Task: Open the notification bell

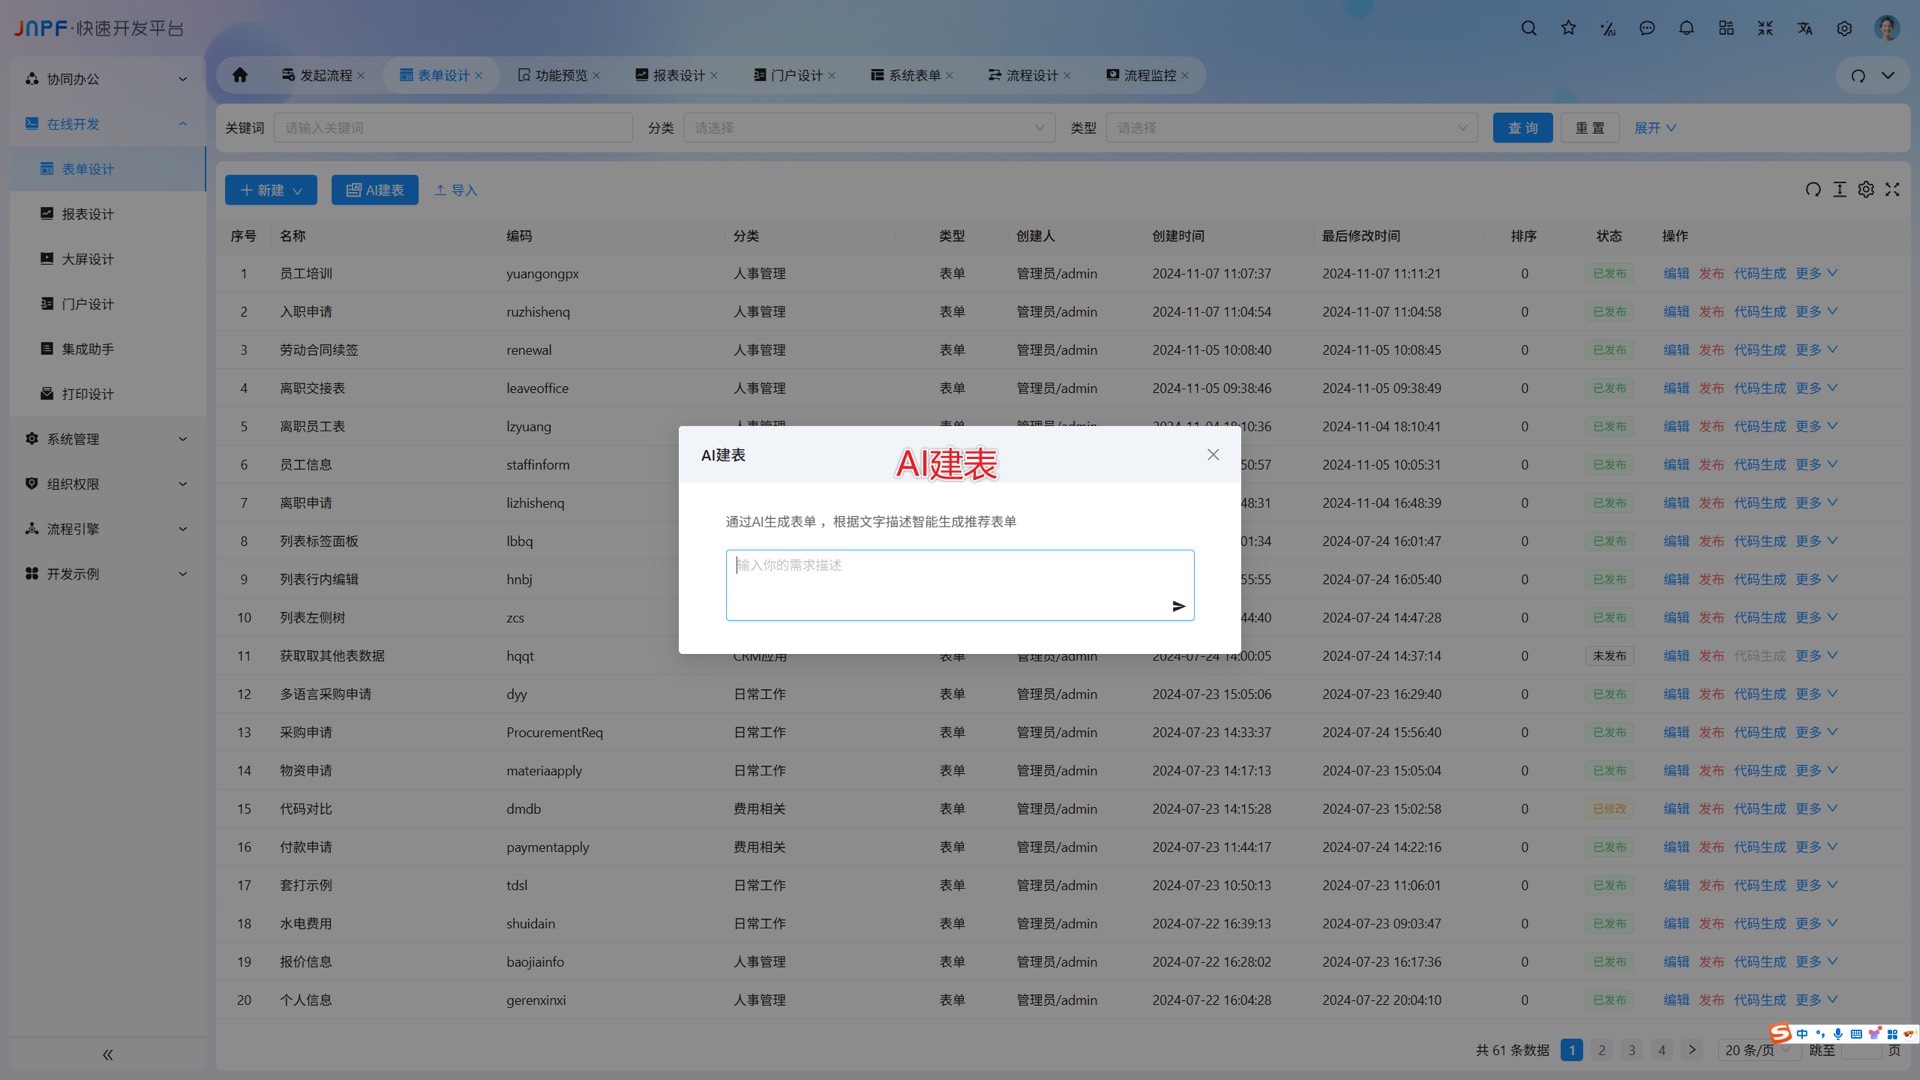Action: coord(1686,28)
